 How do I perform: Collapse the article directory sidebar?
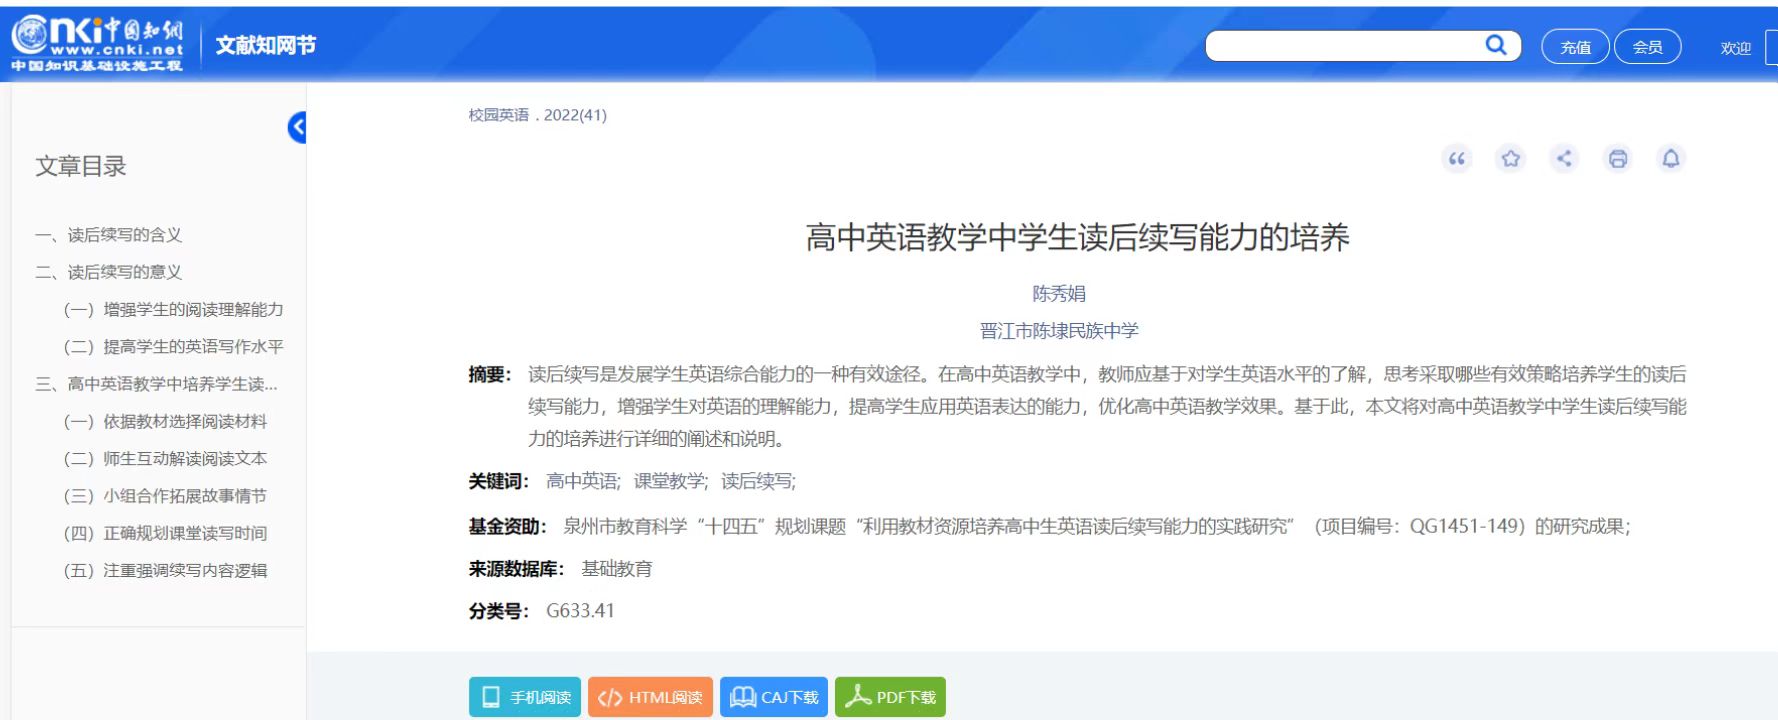tap(297, 127)
